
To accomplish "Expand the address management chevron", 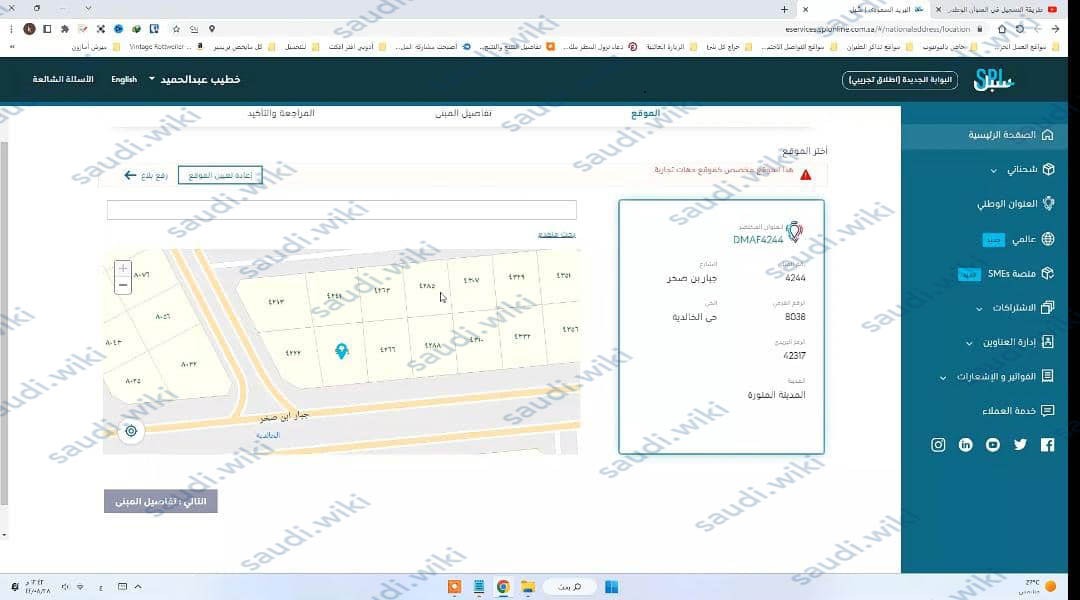I will coord(969,343).
